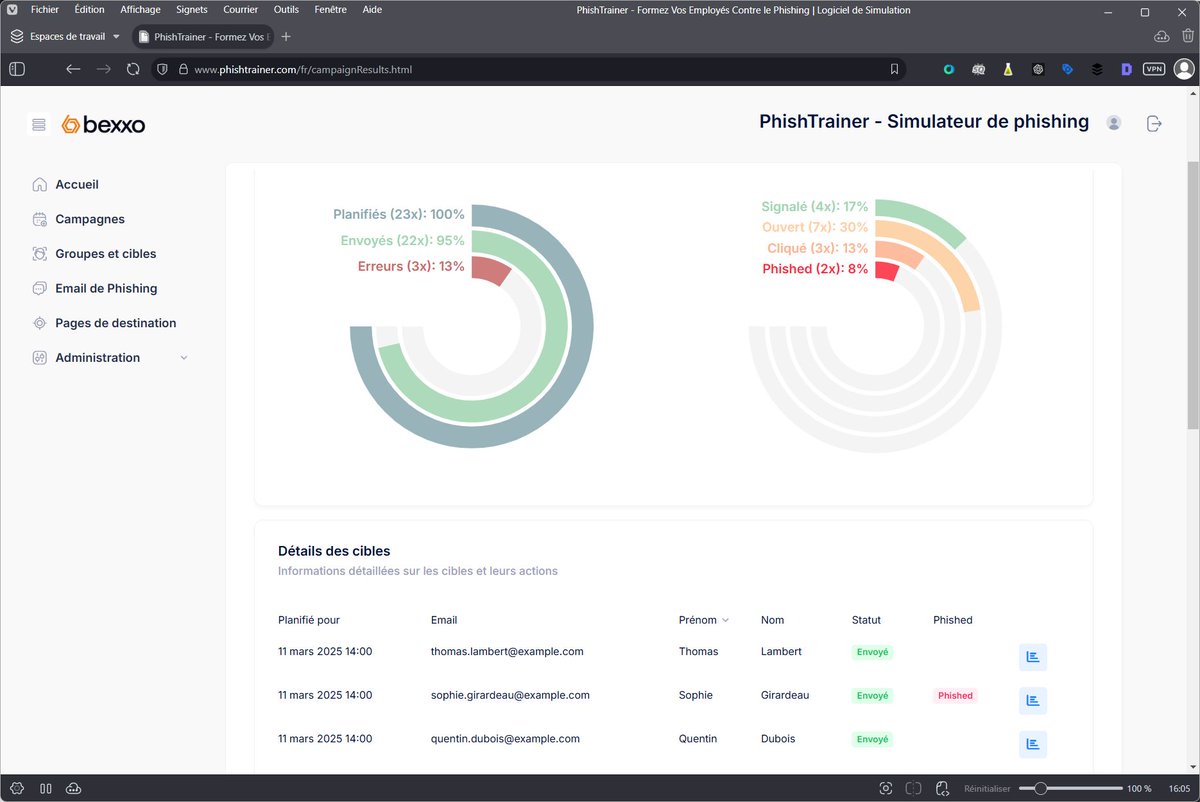Click the Nom column header
The height and width of the screenshot is (802, 1200).
773,620
